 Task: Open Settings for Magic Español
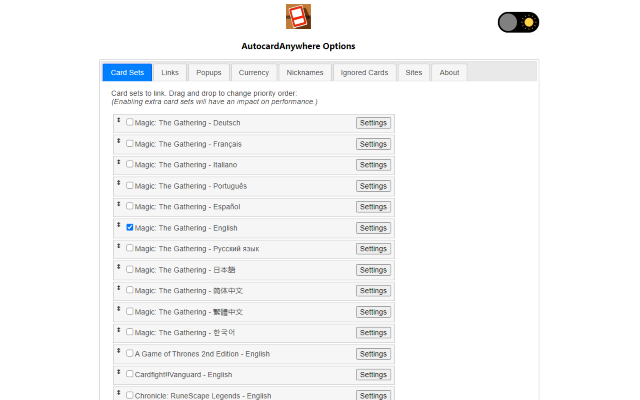[373, 207]
